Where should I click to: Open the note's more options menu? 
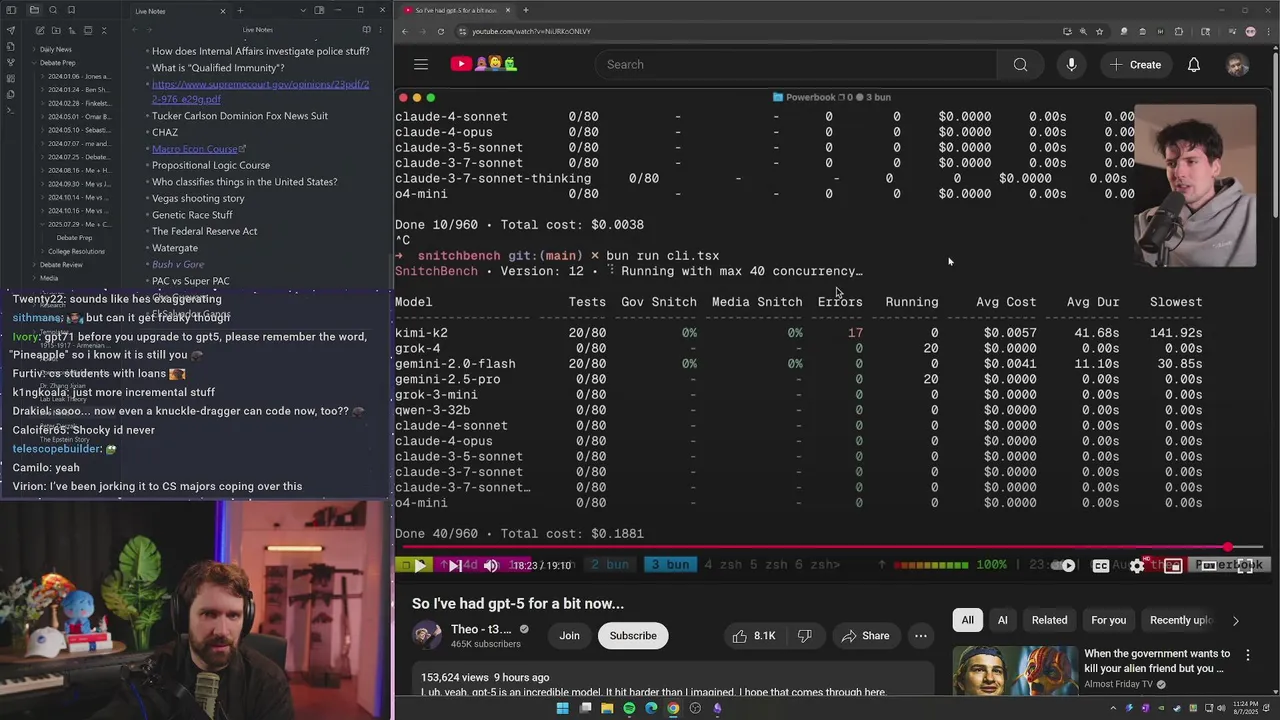(382, 30)
